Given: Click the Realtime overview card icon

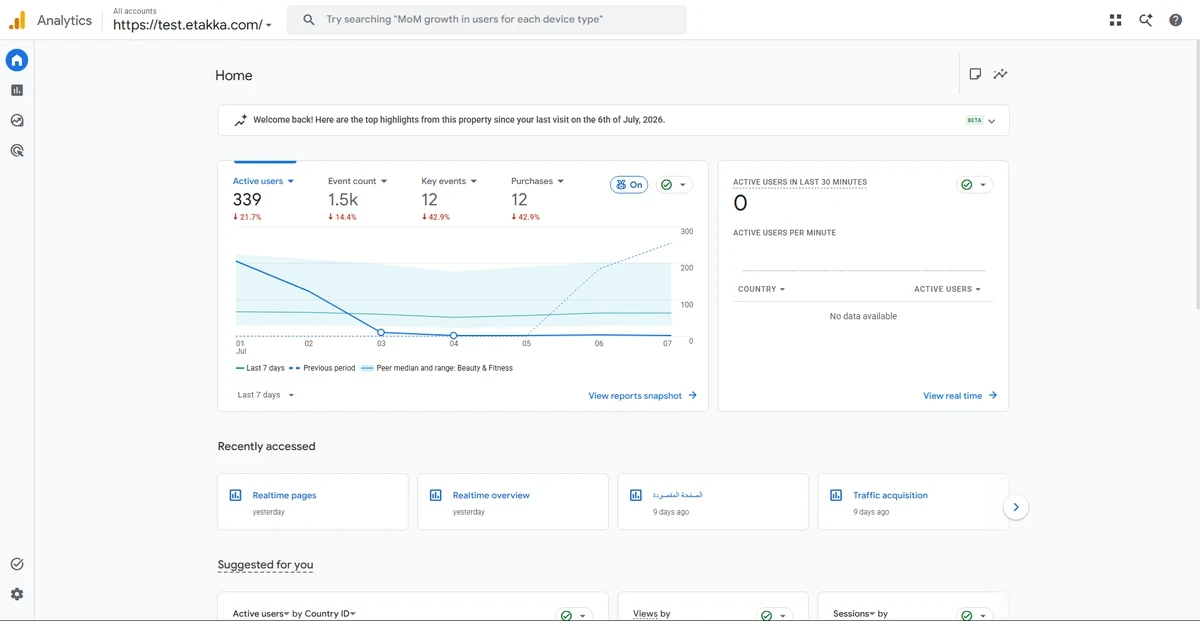Looking at the screenshot, I should 436,495.
